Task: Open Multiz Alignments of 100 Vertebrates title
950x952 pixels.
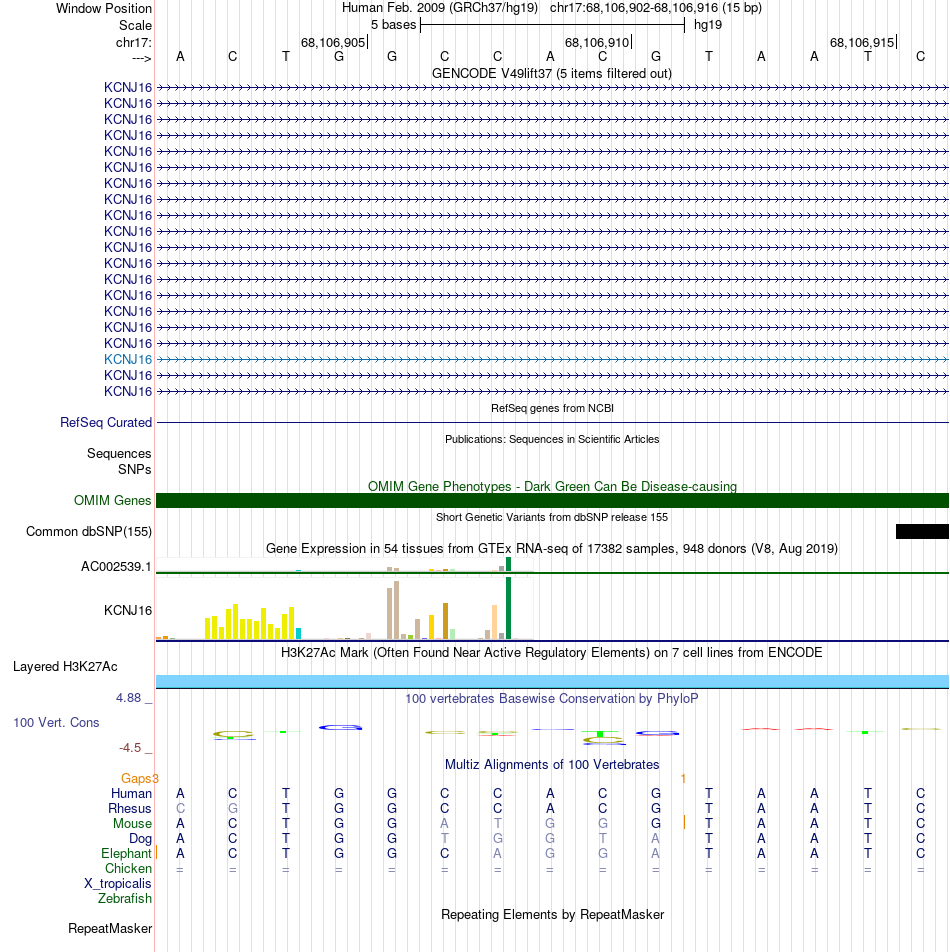Action: 552,764
